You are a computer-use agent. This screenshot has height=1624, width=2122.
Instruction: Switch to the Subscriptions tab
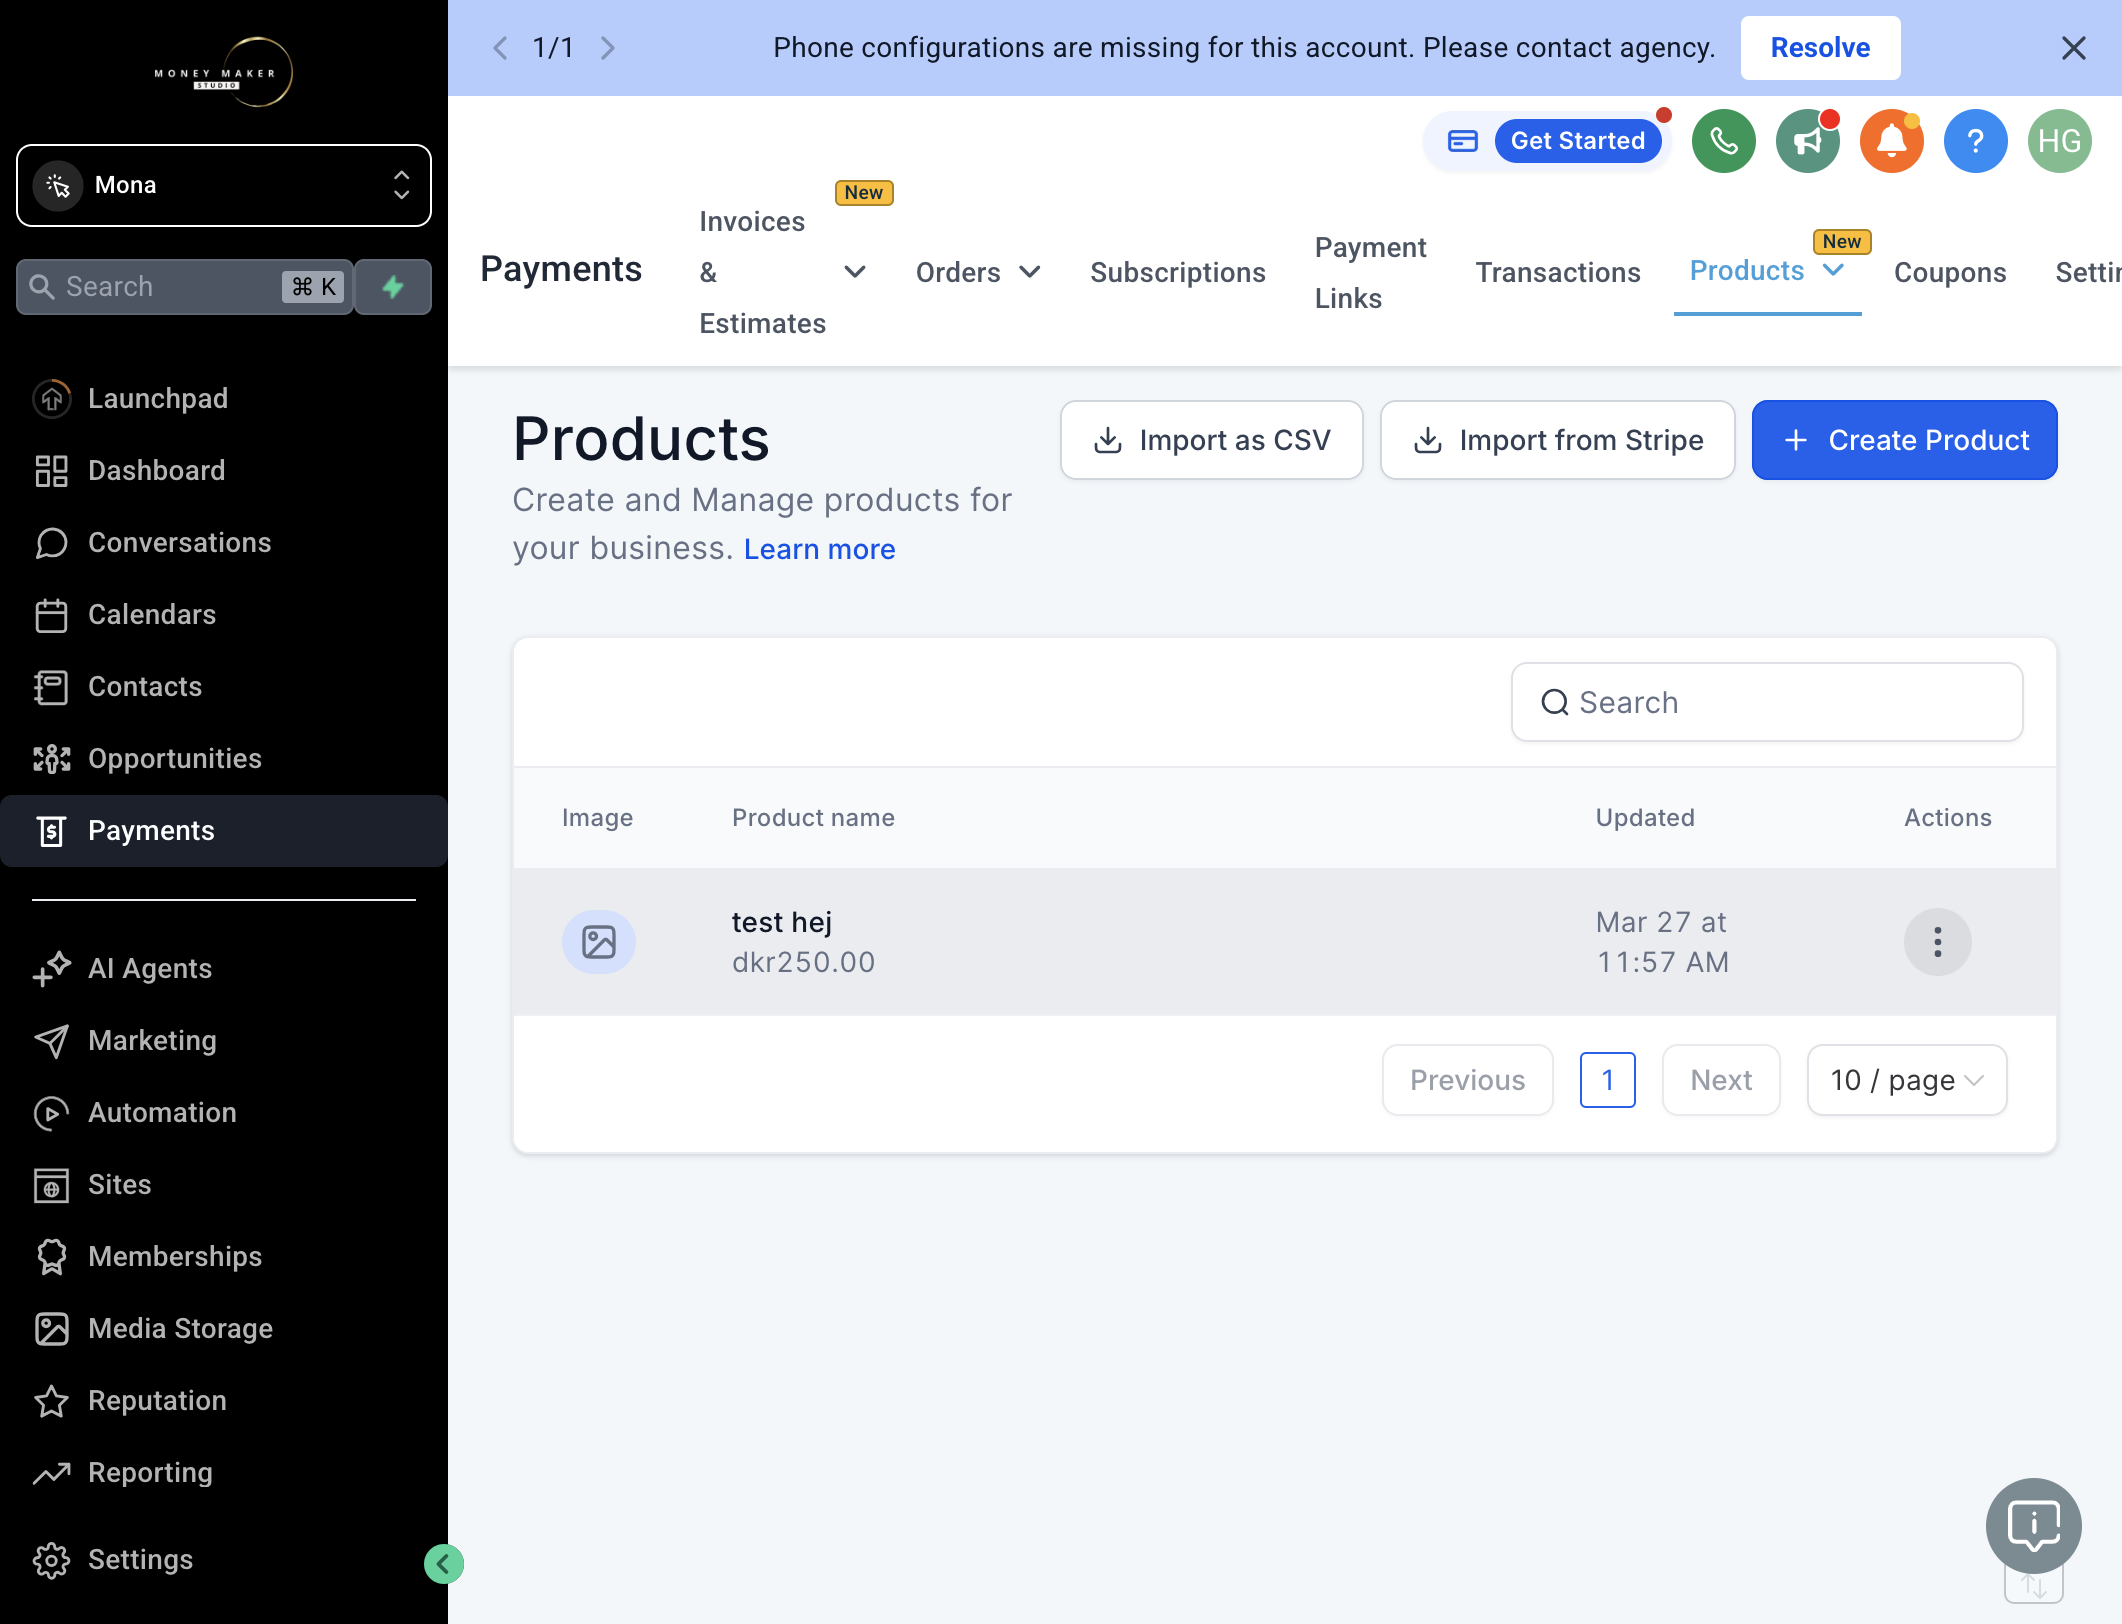tap(1177, 272)
